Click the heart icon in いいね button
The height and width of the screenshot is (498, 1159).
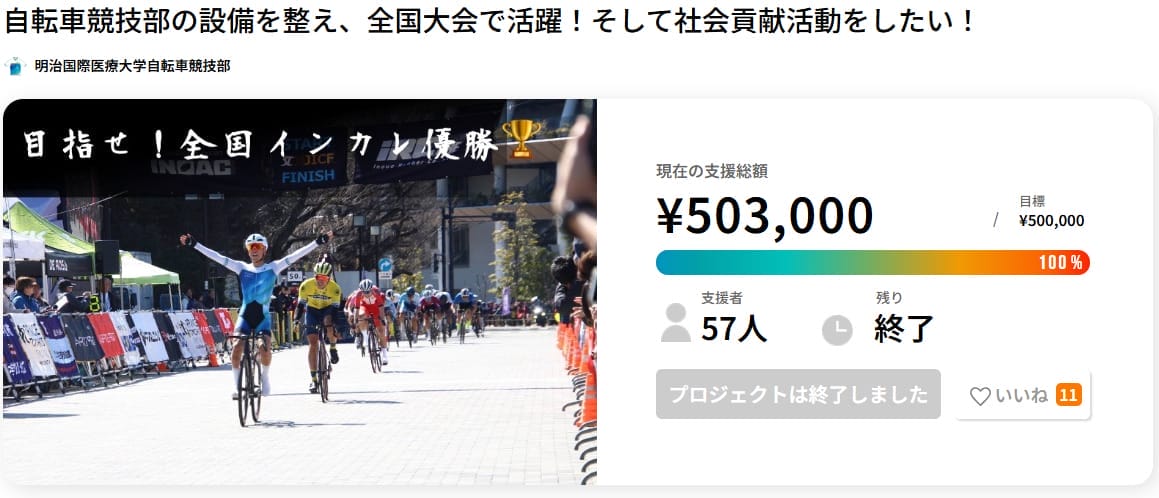pos(980,396)
